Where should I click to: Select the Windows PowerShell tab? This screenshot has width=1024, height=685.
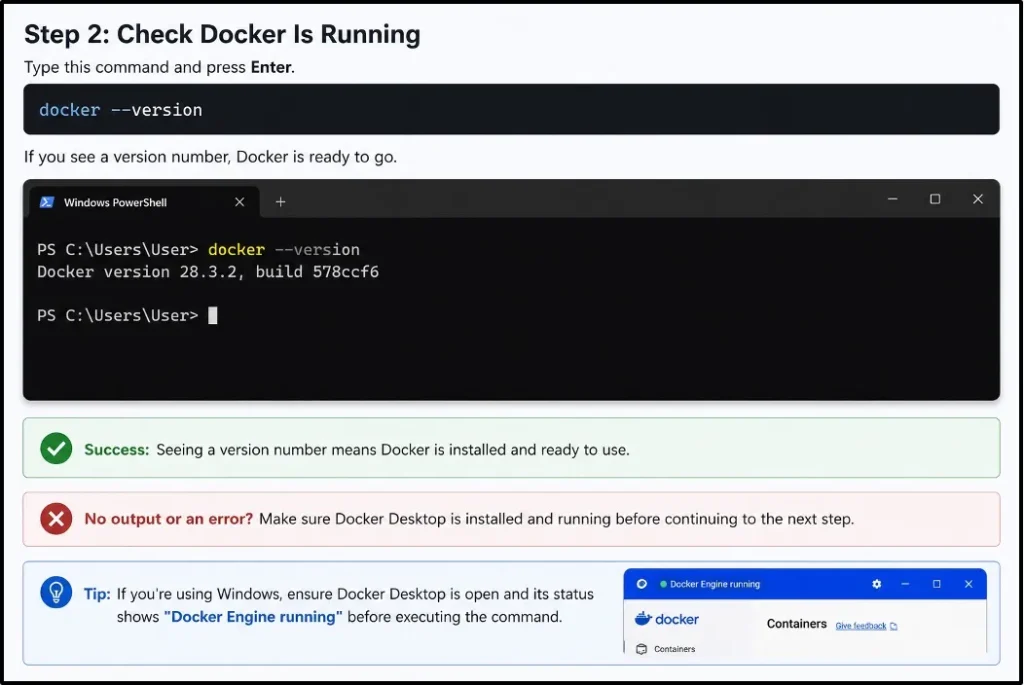(144, 202)
